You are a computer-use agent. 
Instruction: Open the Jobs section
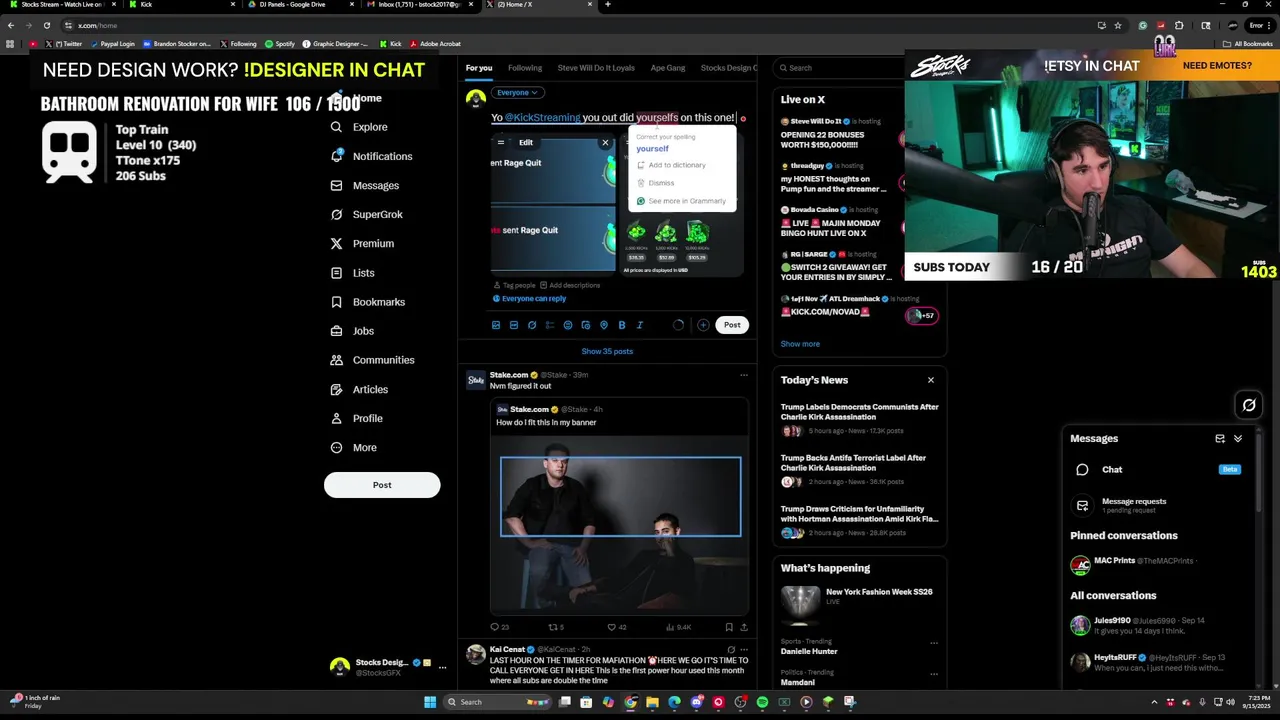point(352,331)
